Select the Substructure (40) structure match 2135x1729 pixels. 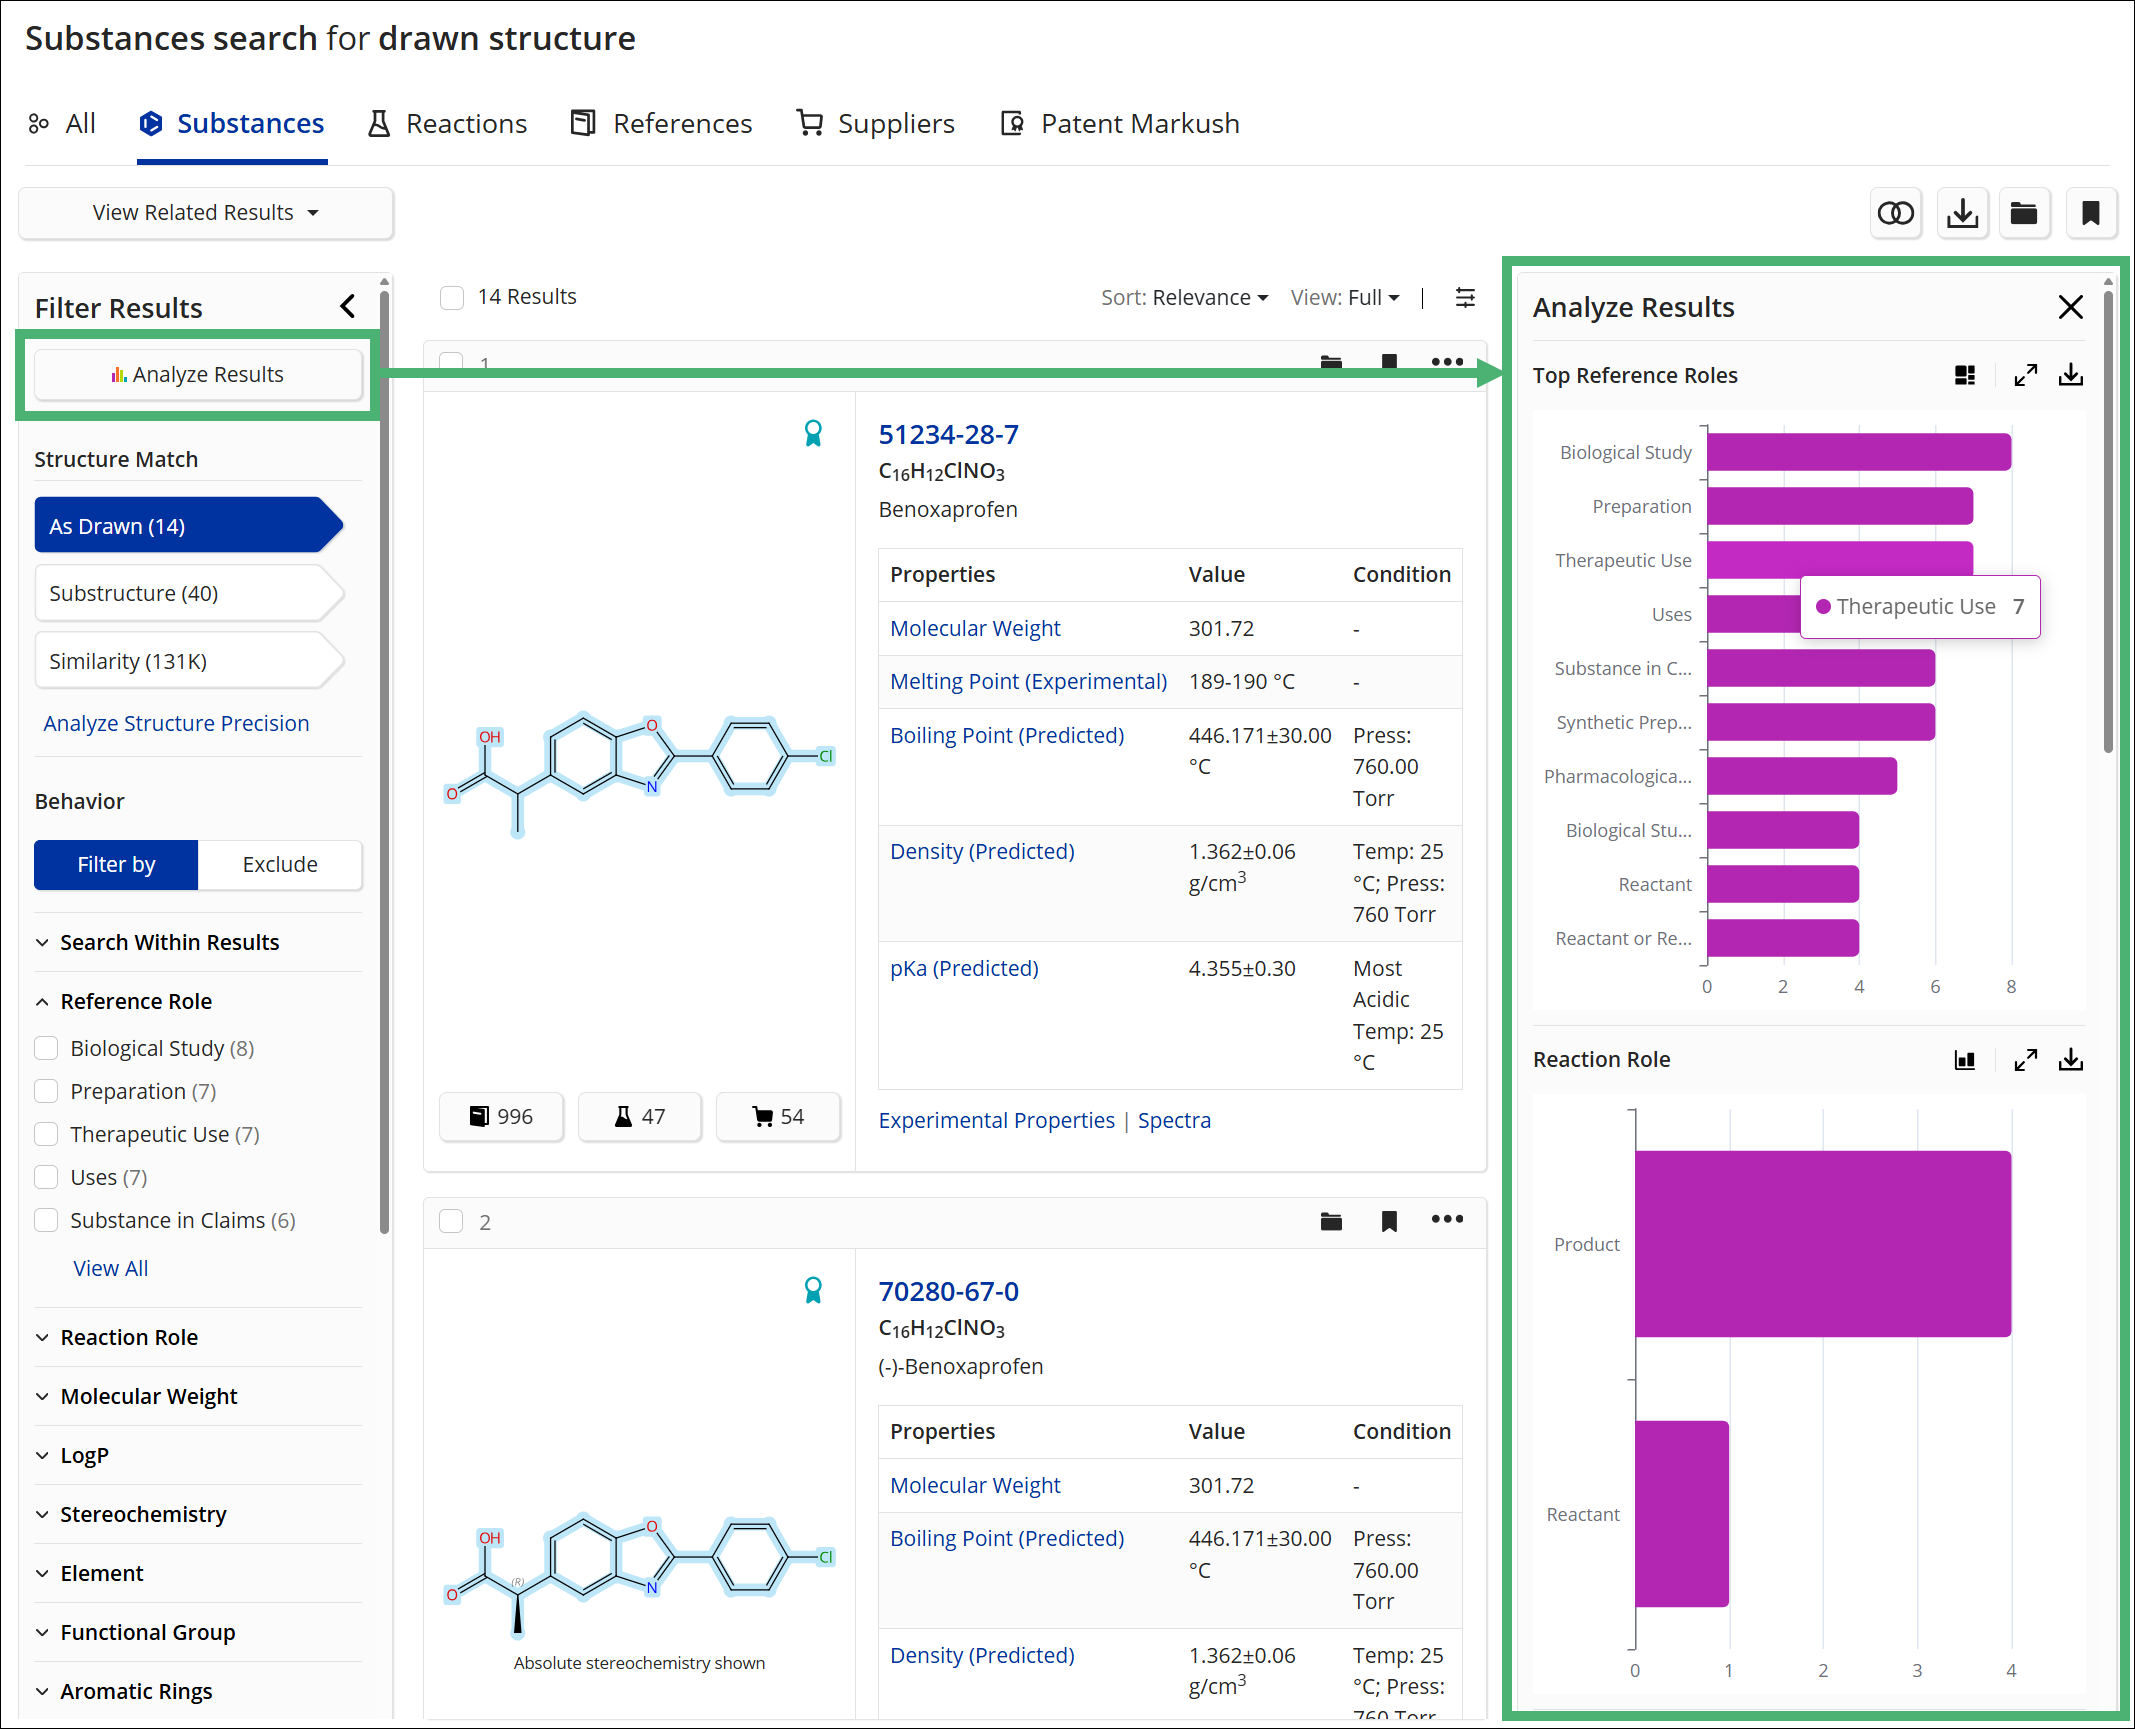click(189, 593)
